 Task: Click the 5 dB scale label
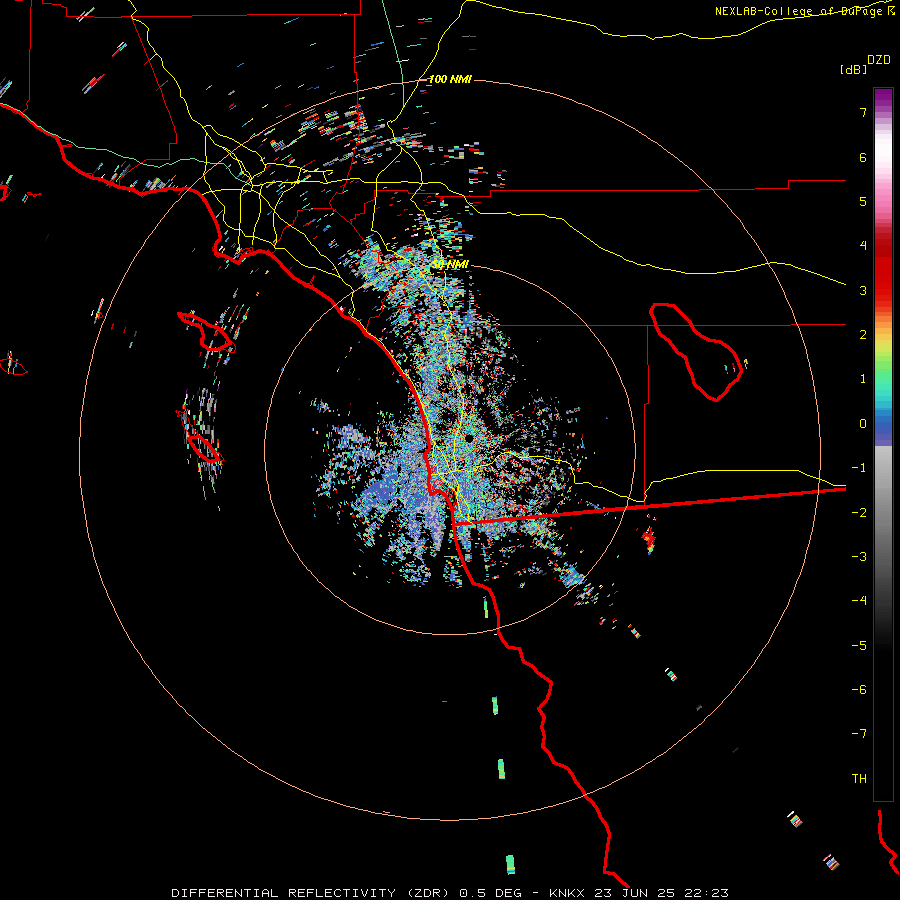(x=863, y=201)
